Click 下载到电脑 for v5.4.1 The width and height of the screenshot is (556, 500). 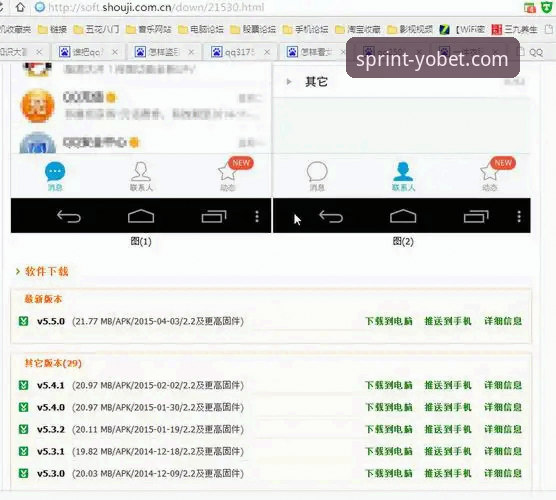point(389,385)
